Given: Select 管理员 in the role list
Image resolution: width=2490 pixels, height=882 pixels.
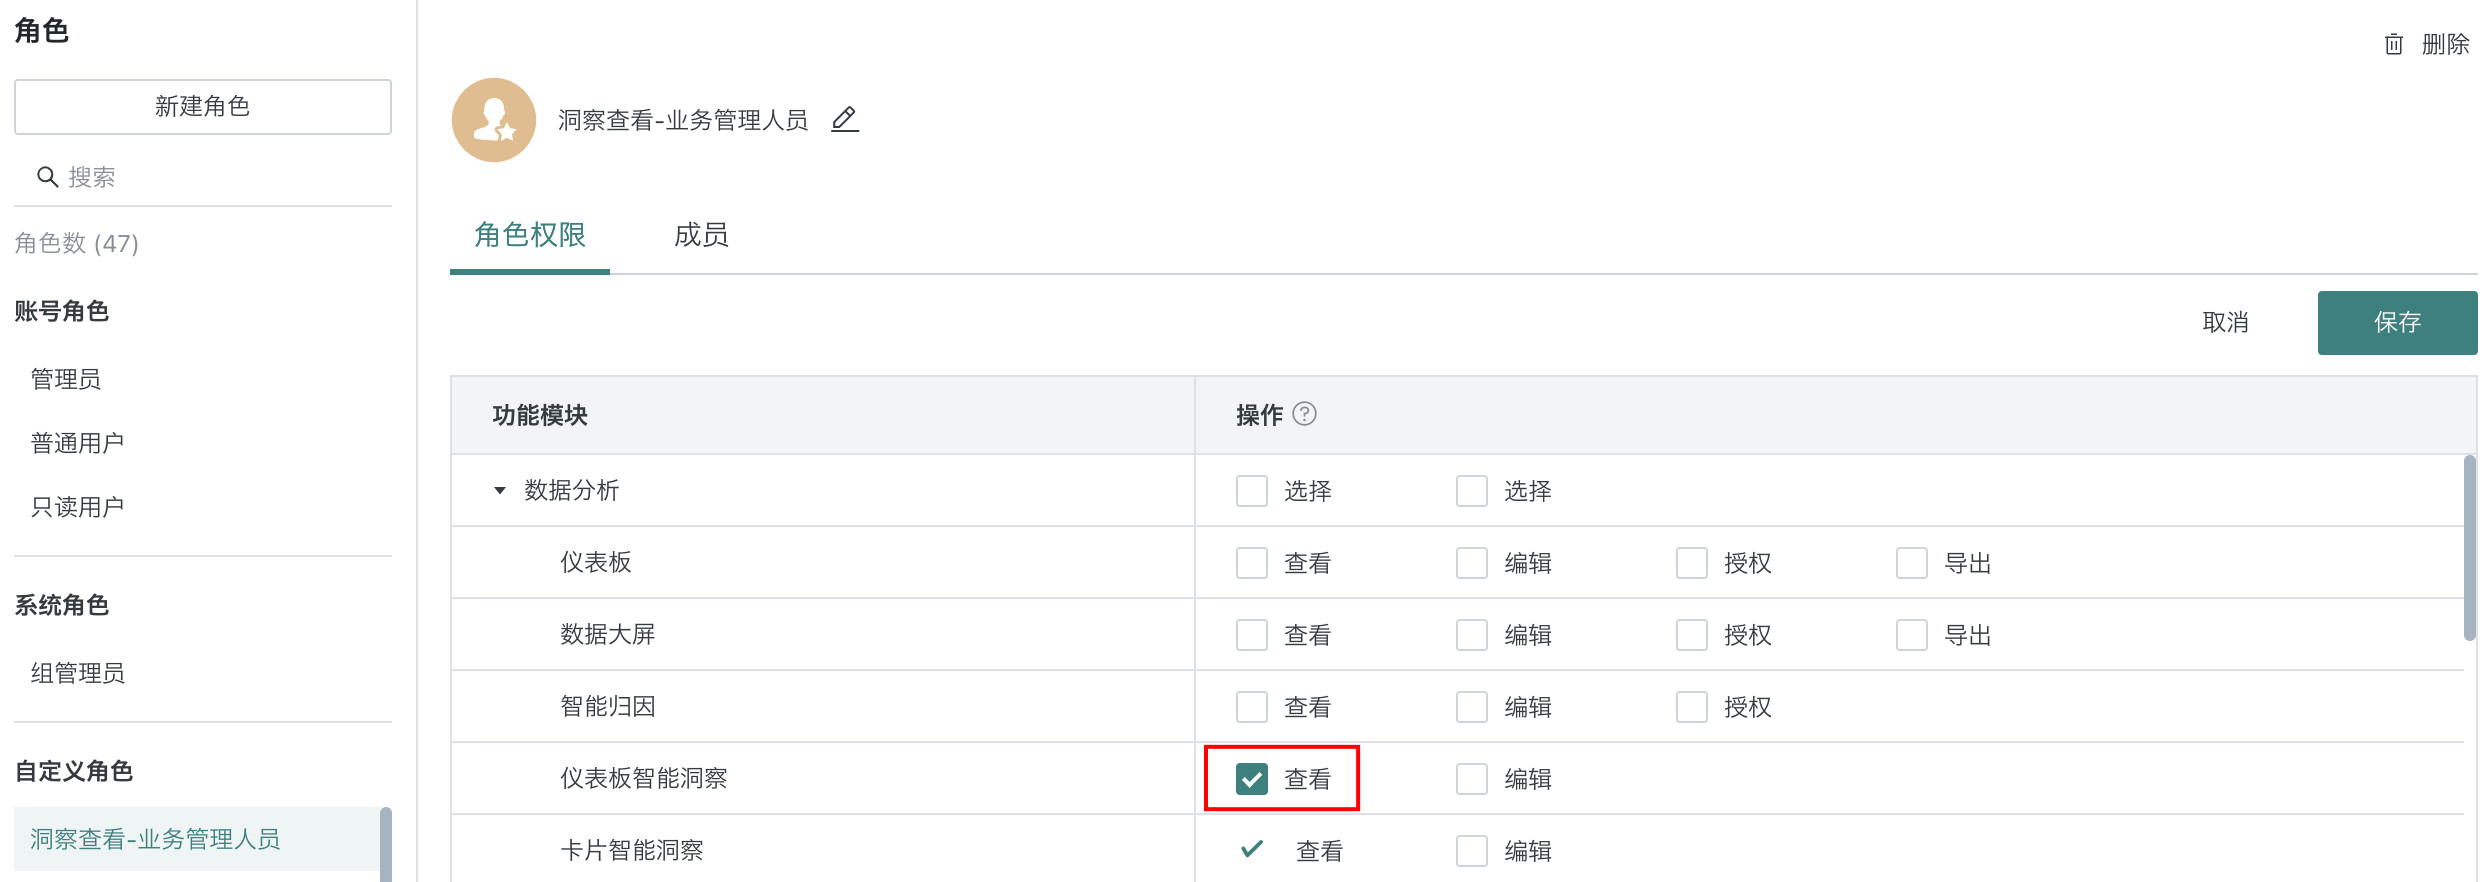Looking at the screenshot, I should tap(66, 379).
